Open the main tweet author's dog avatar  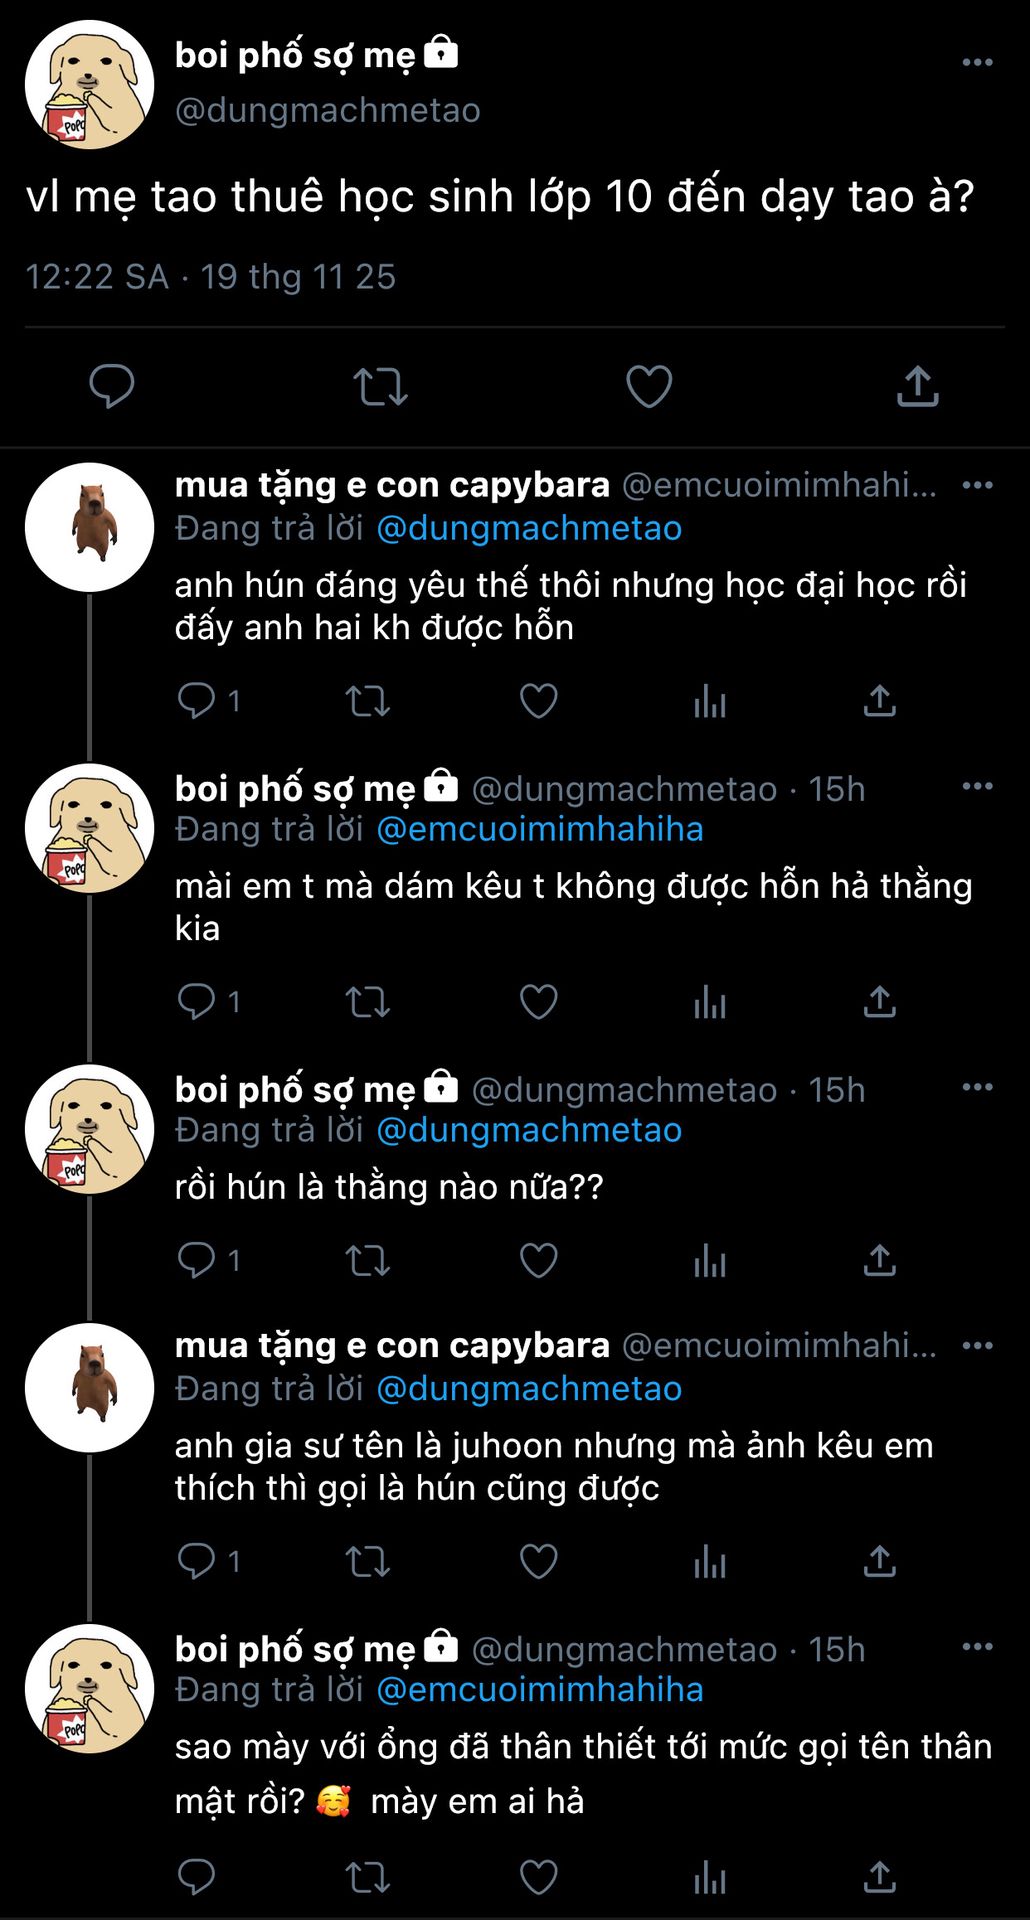tap(90, 85)
